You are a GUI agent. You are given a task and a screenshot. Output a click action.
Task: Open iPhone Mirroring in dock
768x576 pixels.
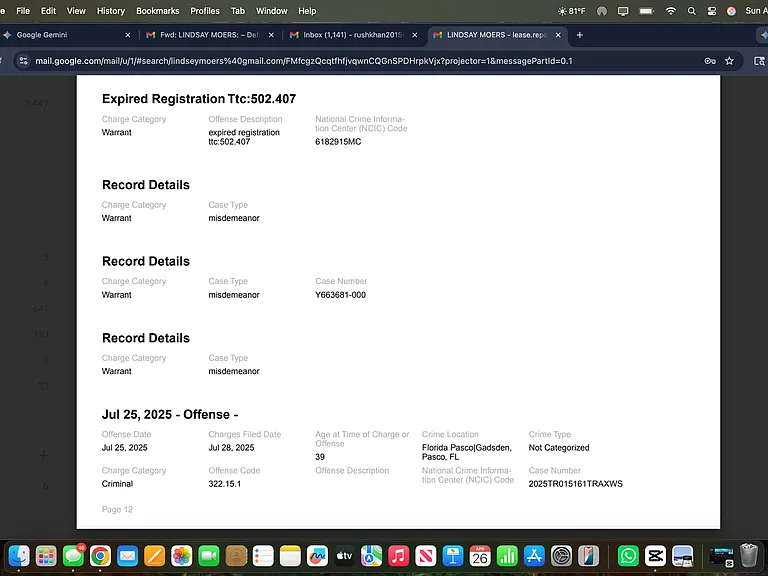click(588, 556)
